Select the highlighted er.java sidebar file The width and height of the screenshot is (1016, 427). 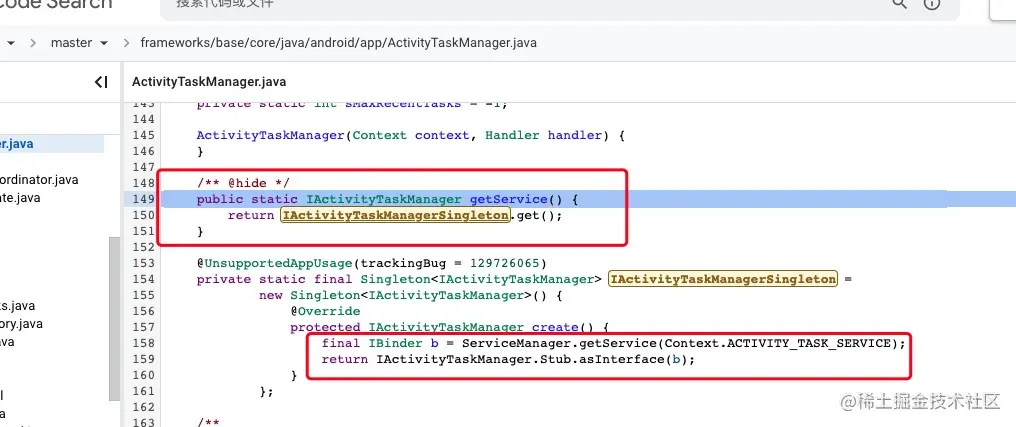[x=52, y=144]
